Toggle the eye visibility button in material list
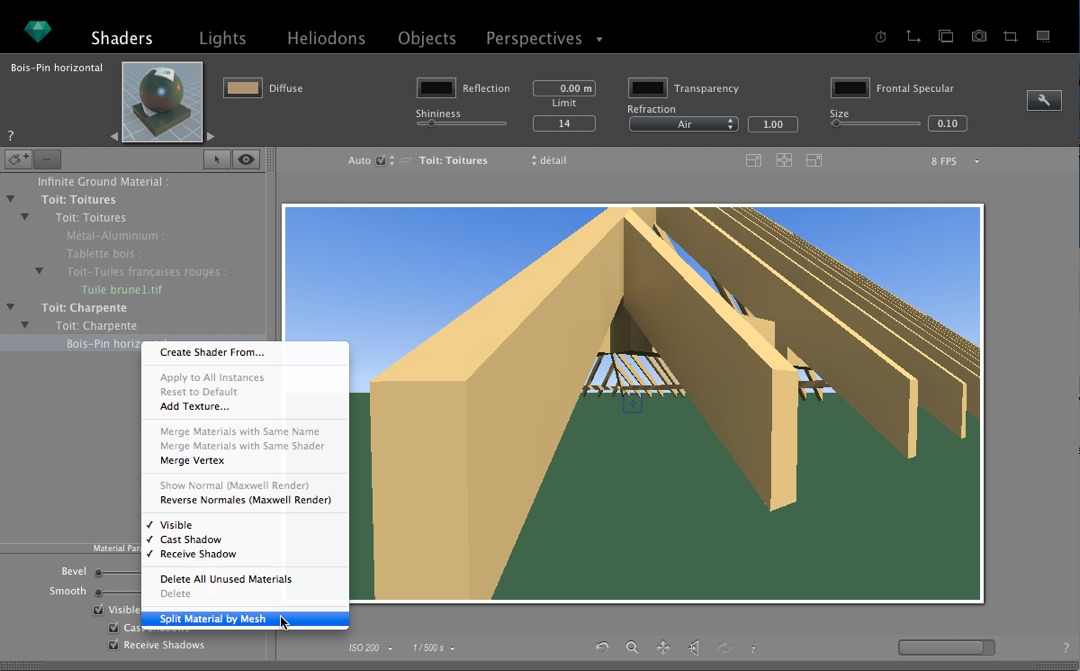This screenshot has height=671, width=1080. click(x=246, y=159)
